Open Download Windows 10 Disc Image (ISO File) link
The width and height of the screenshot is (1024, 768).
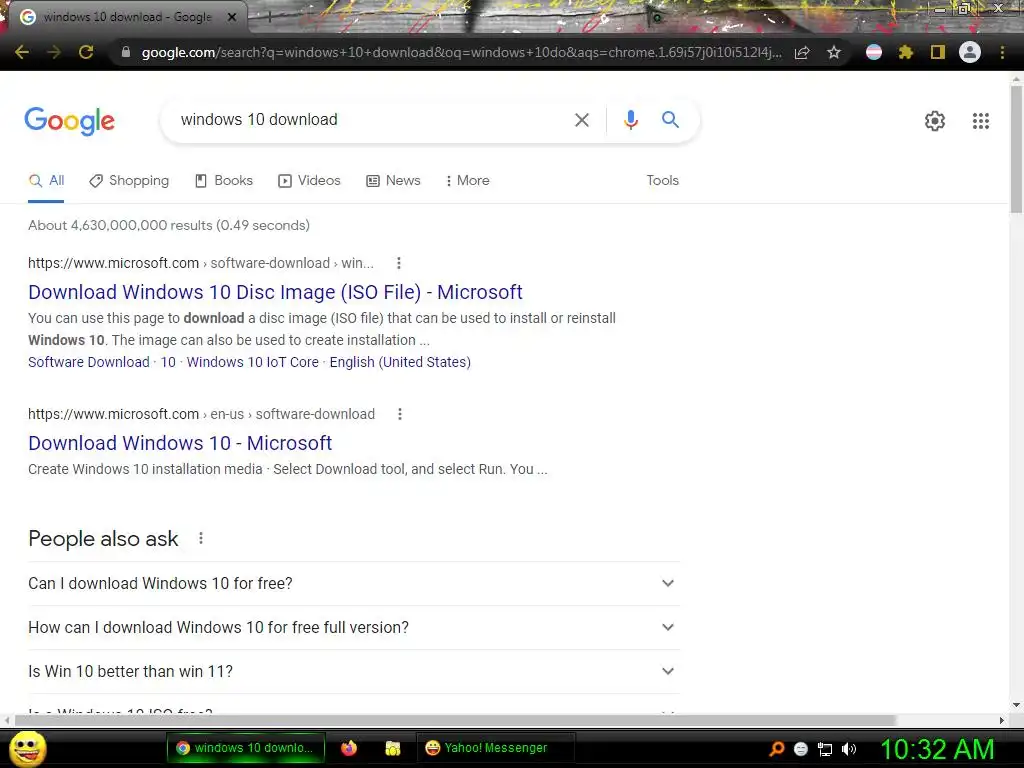click(275, 292)
